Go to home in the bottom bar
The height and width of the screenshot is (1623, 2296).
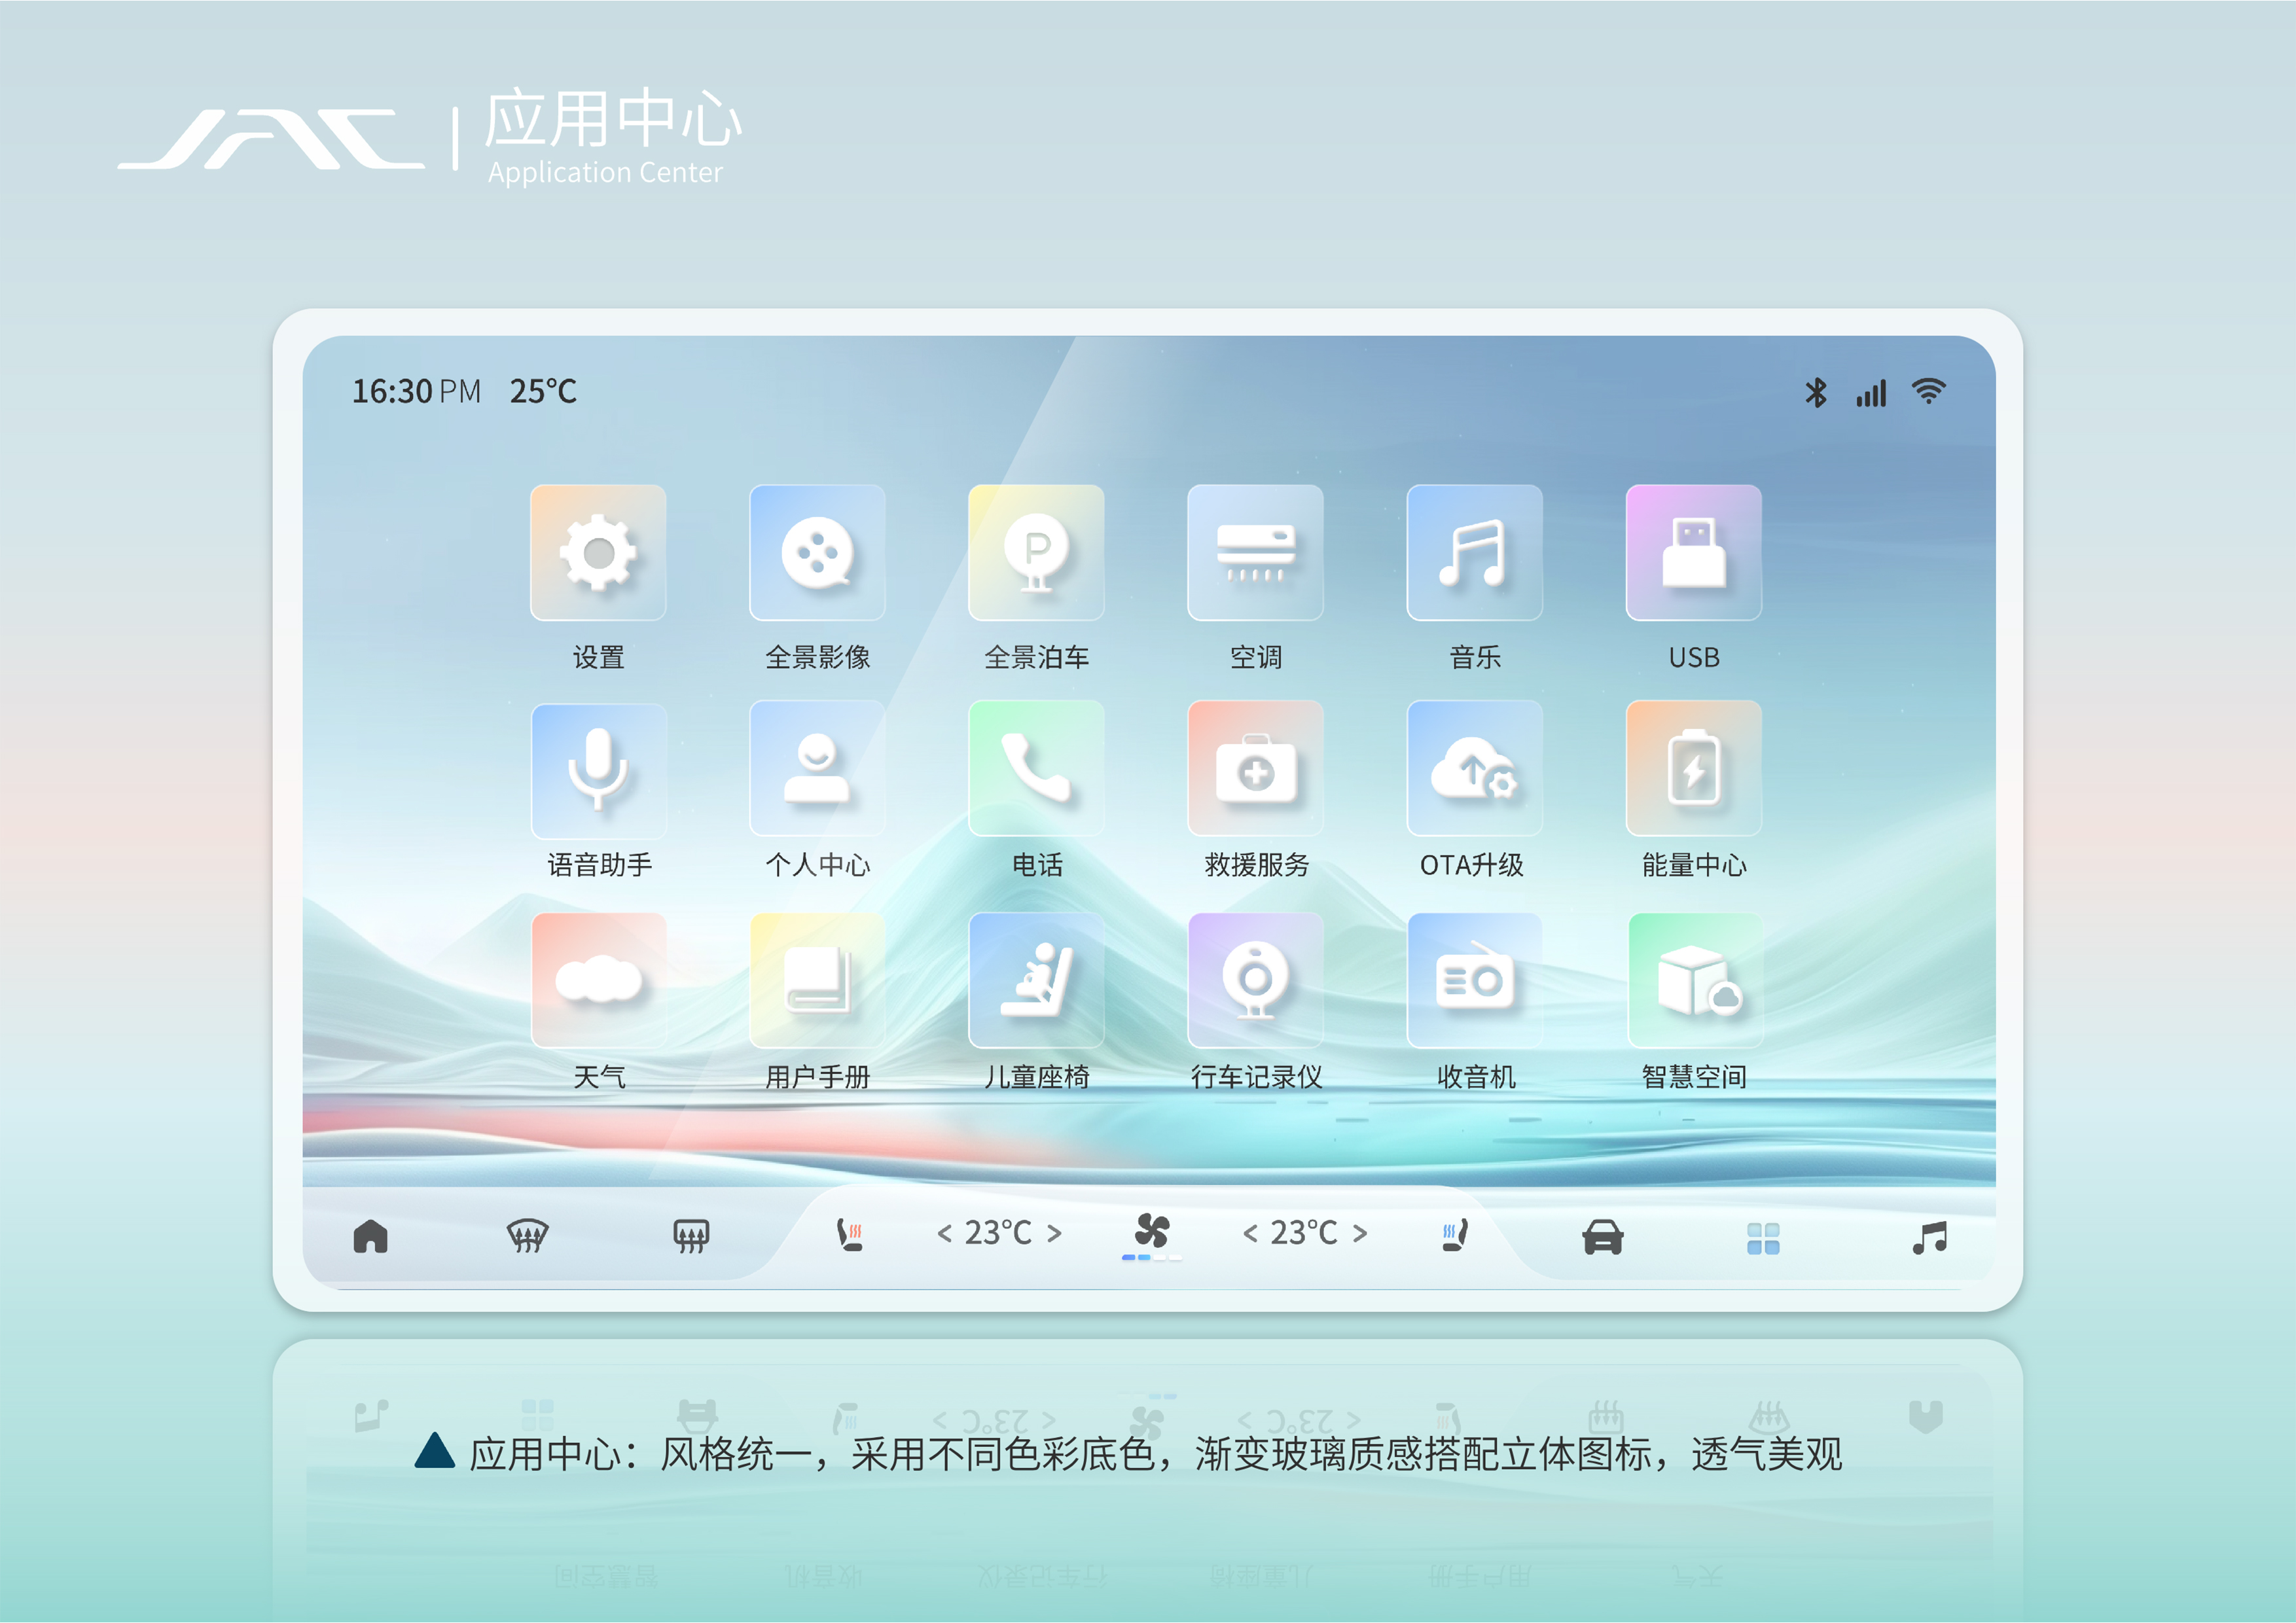(x=370, y=1237)
